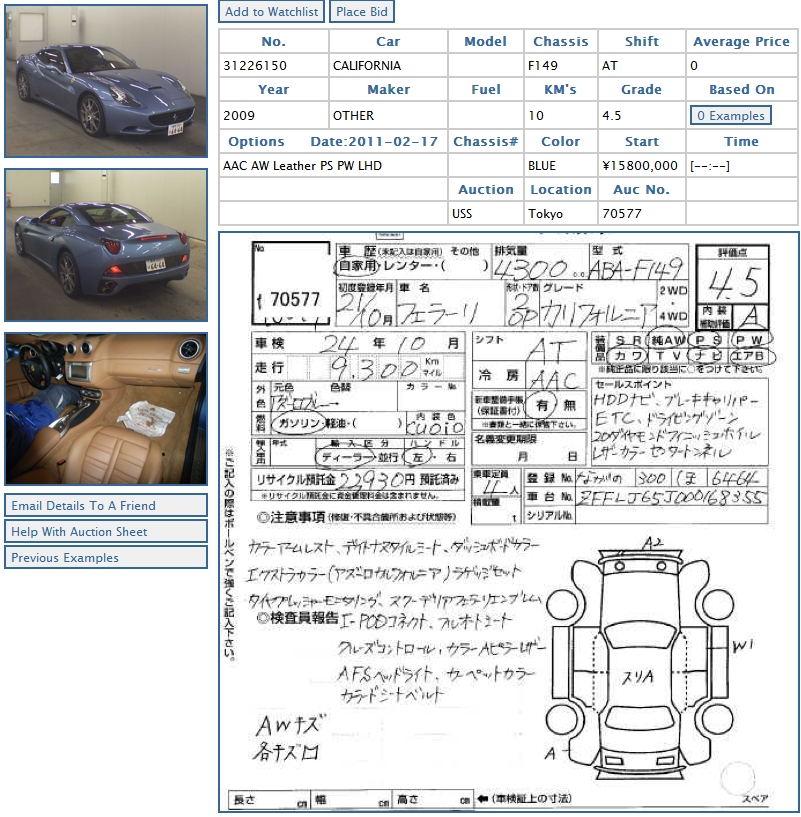This screenshot has width=801, height=817.
Task: Select the location value Tokyo
Action: tap(546, 214)
